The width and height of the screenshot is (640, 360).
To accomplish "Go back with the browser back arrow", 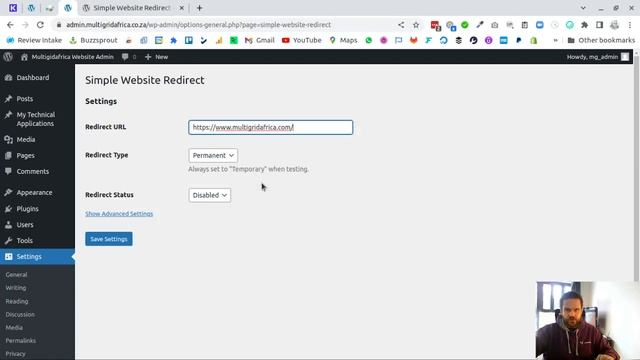I will (10, 25).
